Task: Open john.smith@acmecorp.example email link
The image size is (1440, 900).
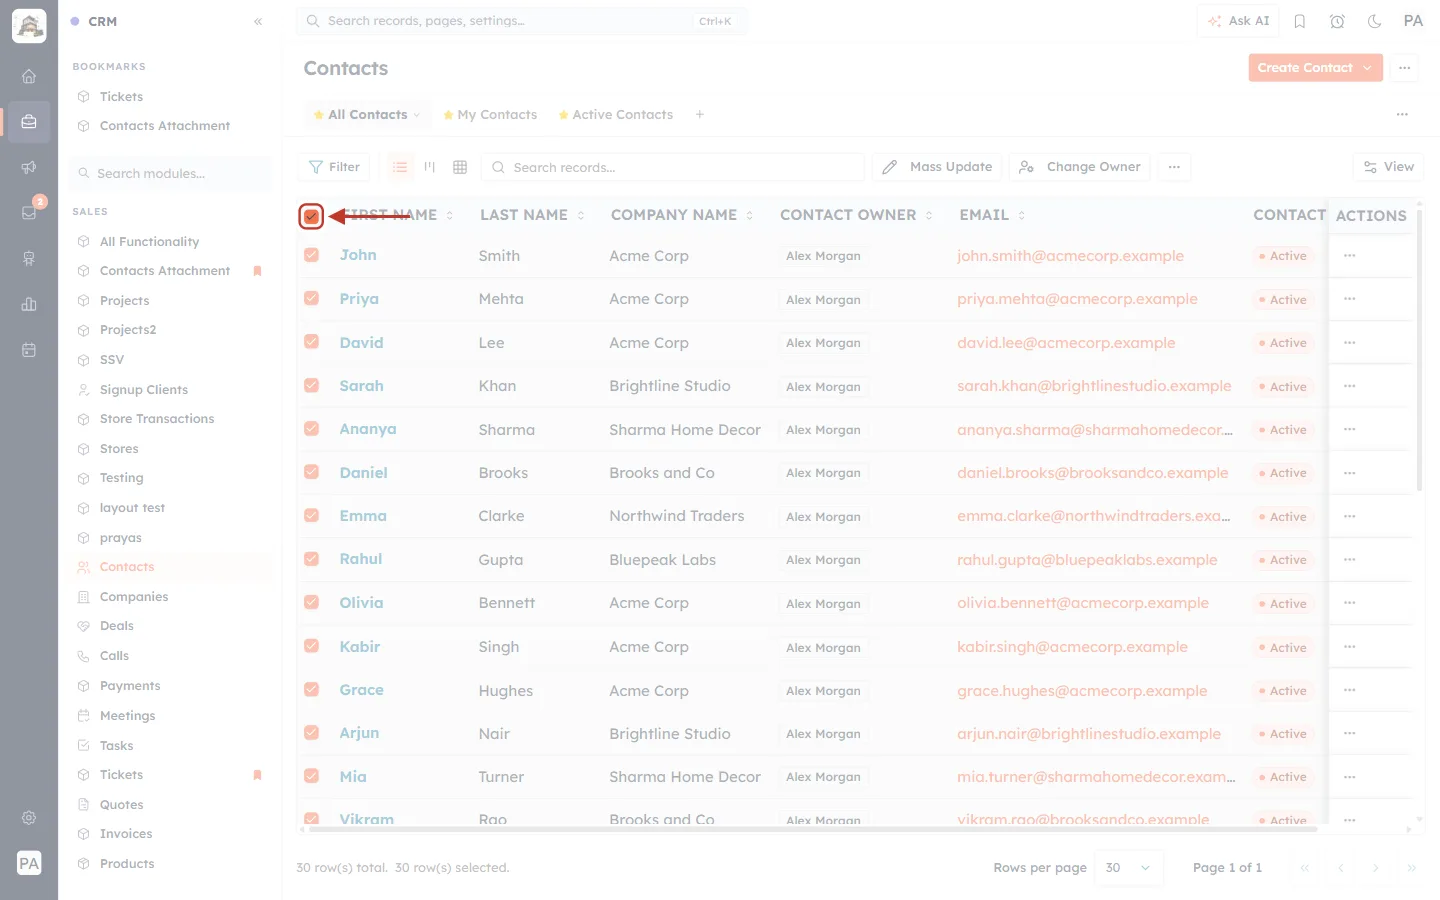Action: point(1070,256)
